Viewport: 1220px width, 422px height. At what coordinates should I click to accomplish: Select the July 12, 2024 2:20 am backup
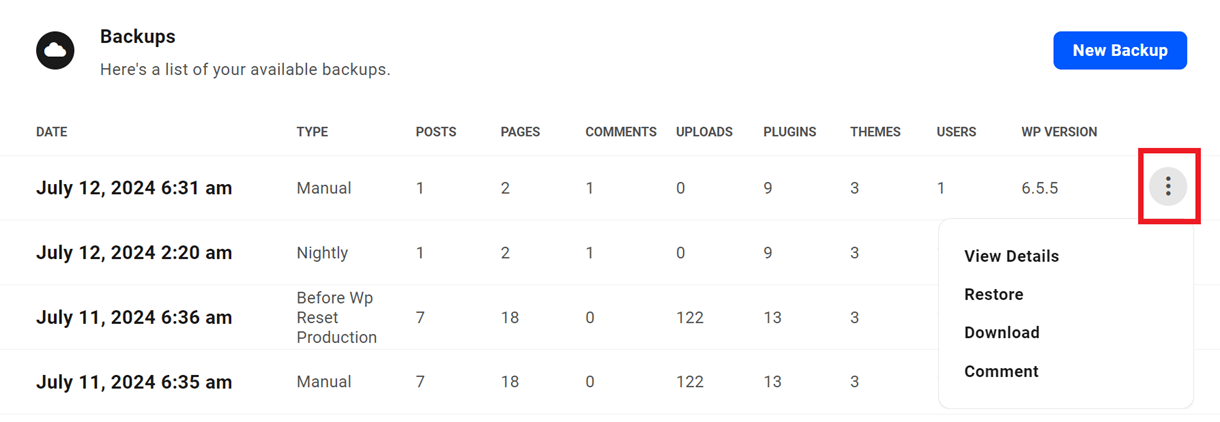(x=134, y=253)
